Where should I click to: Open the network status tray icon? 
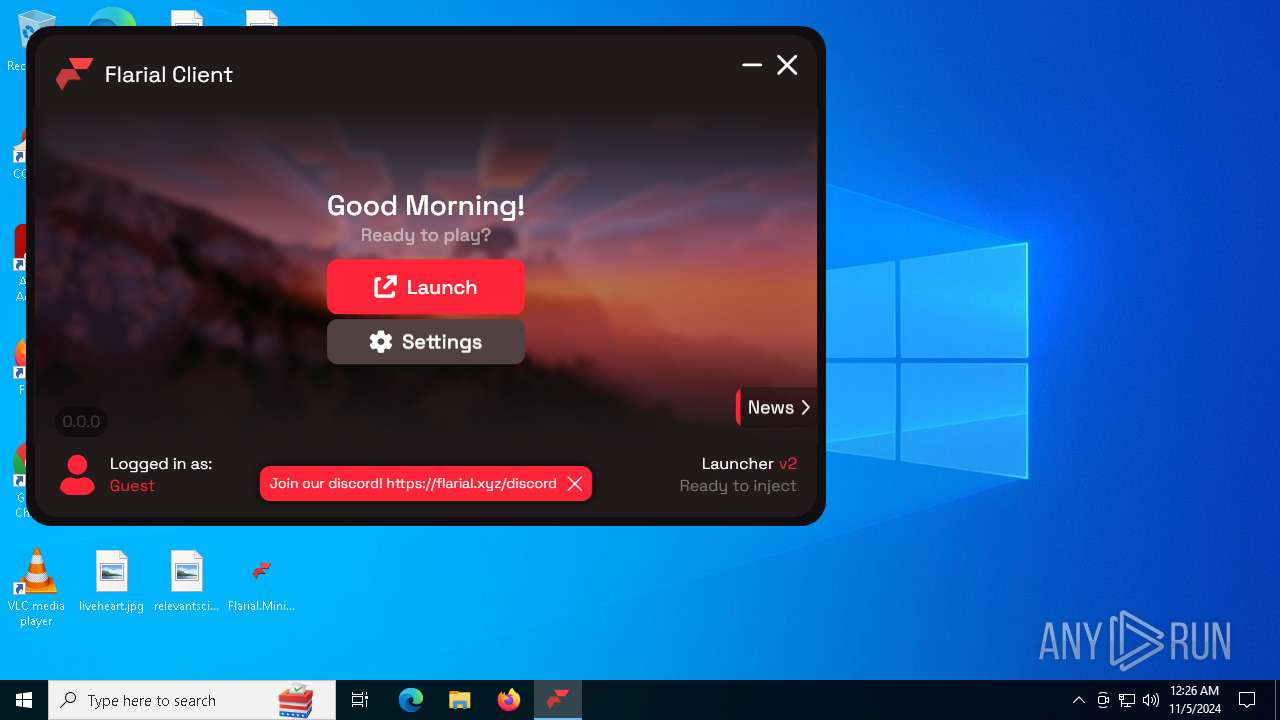(x=1127, y=700)
